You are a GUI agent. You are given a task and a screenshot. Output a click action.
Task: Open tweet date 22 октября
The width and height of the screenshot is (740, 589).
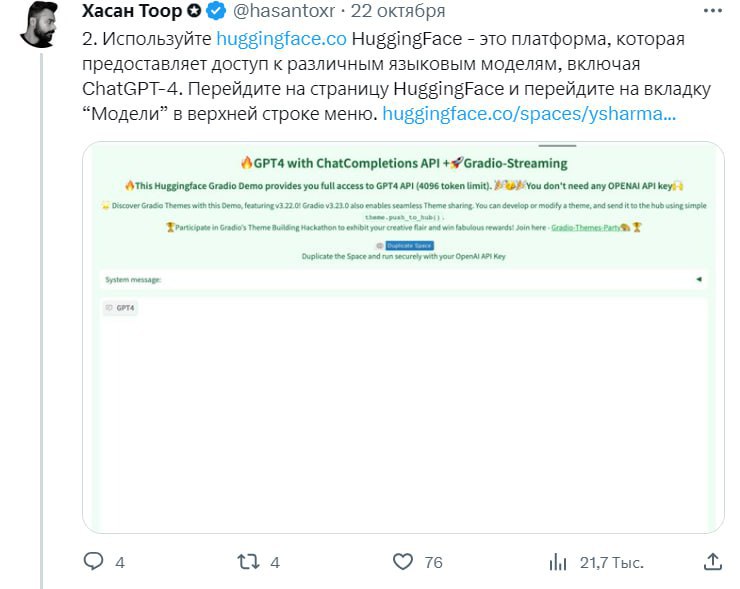(x=398, y=12)
